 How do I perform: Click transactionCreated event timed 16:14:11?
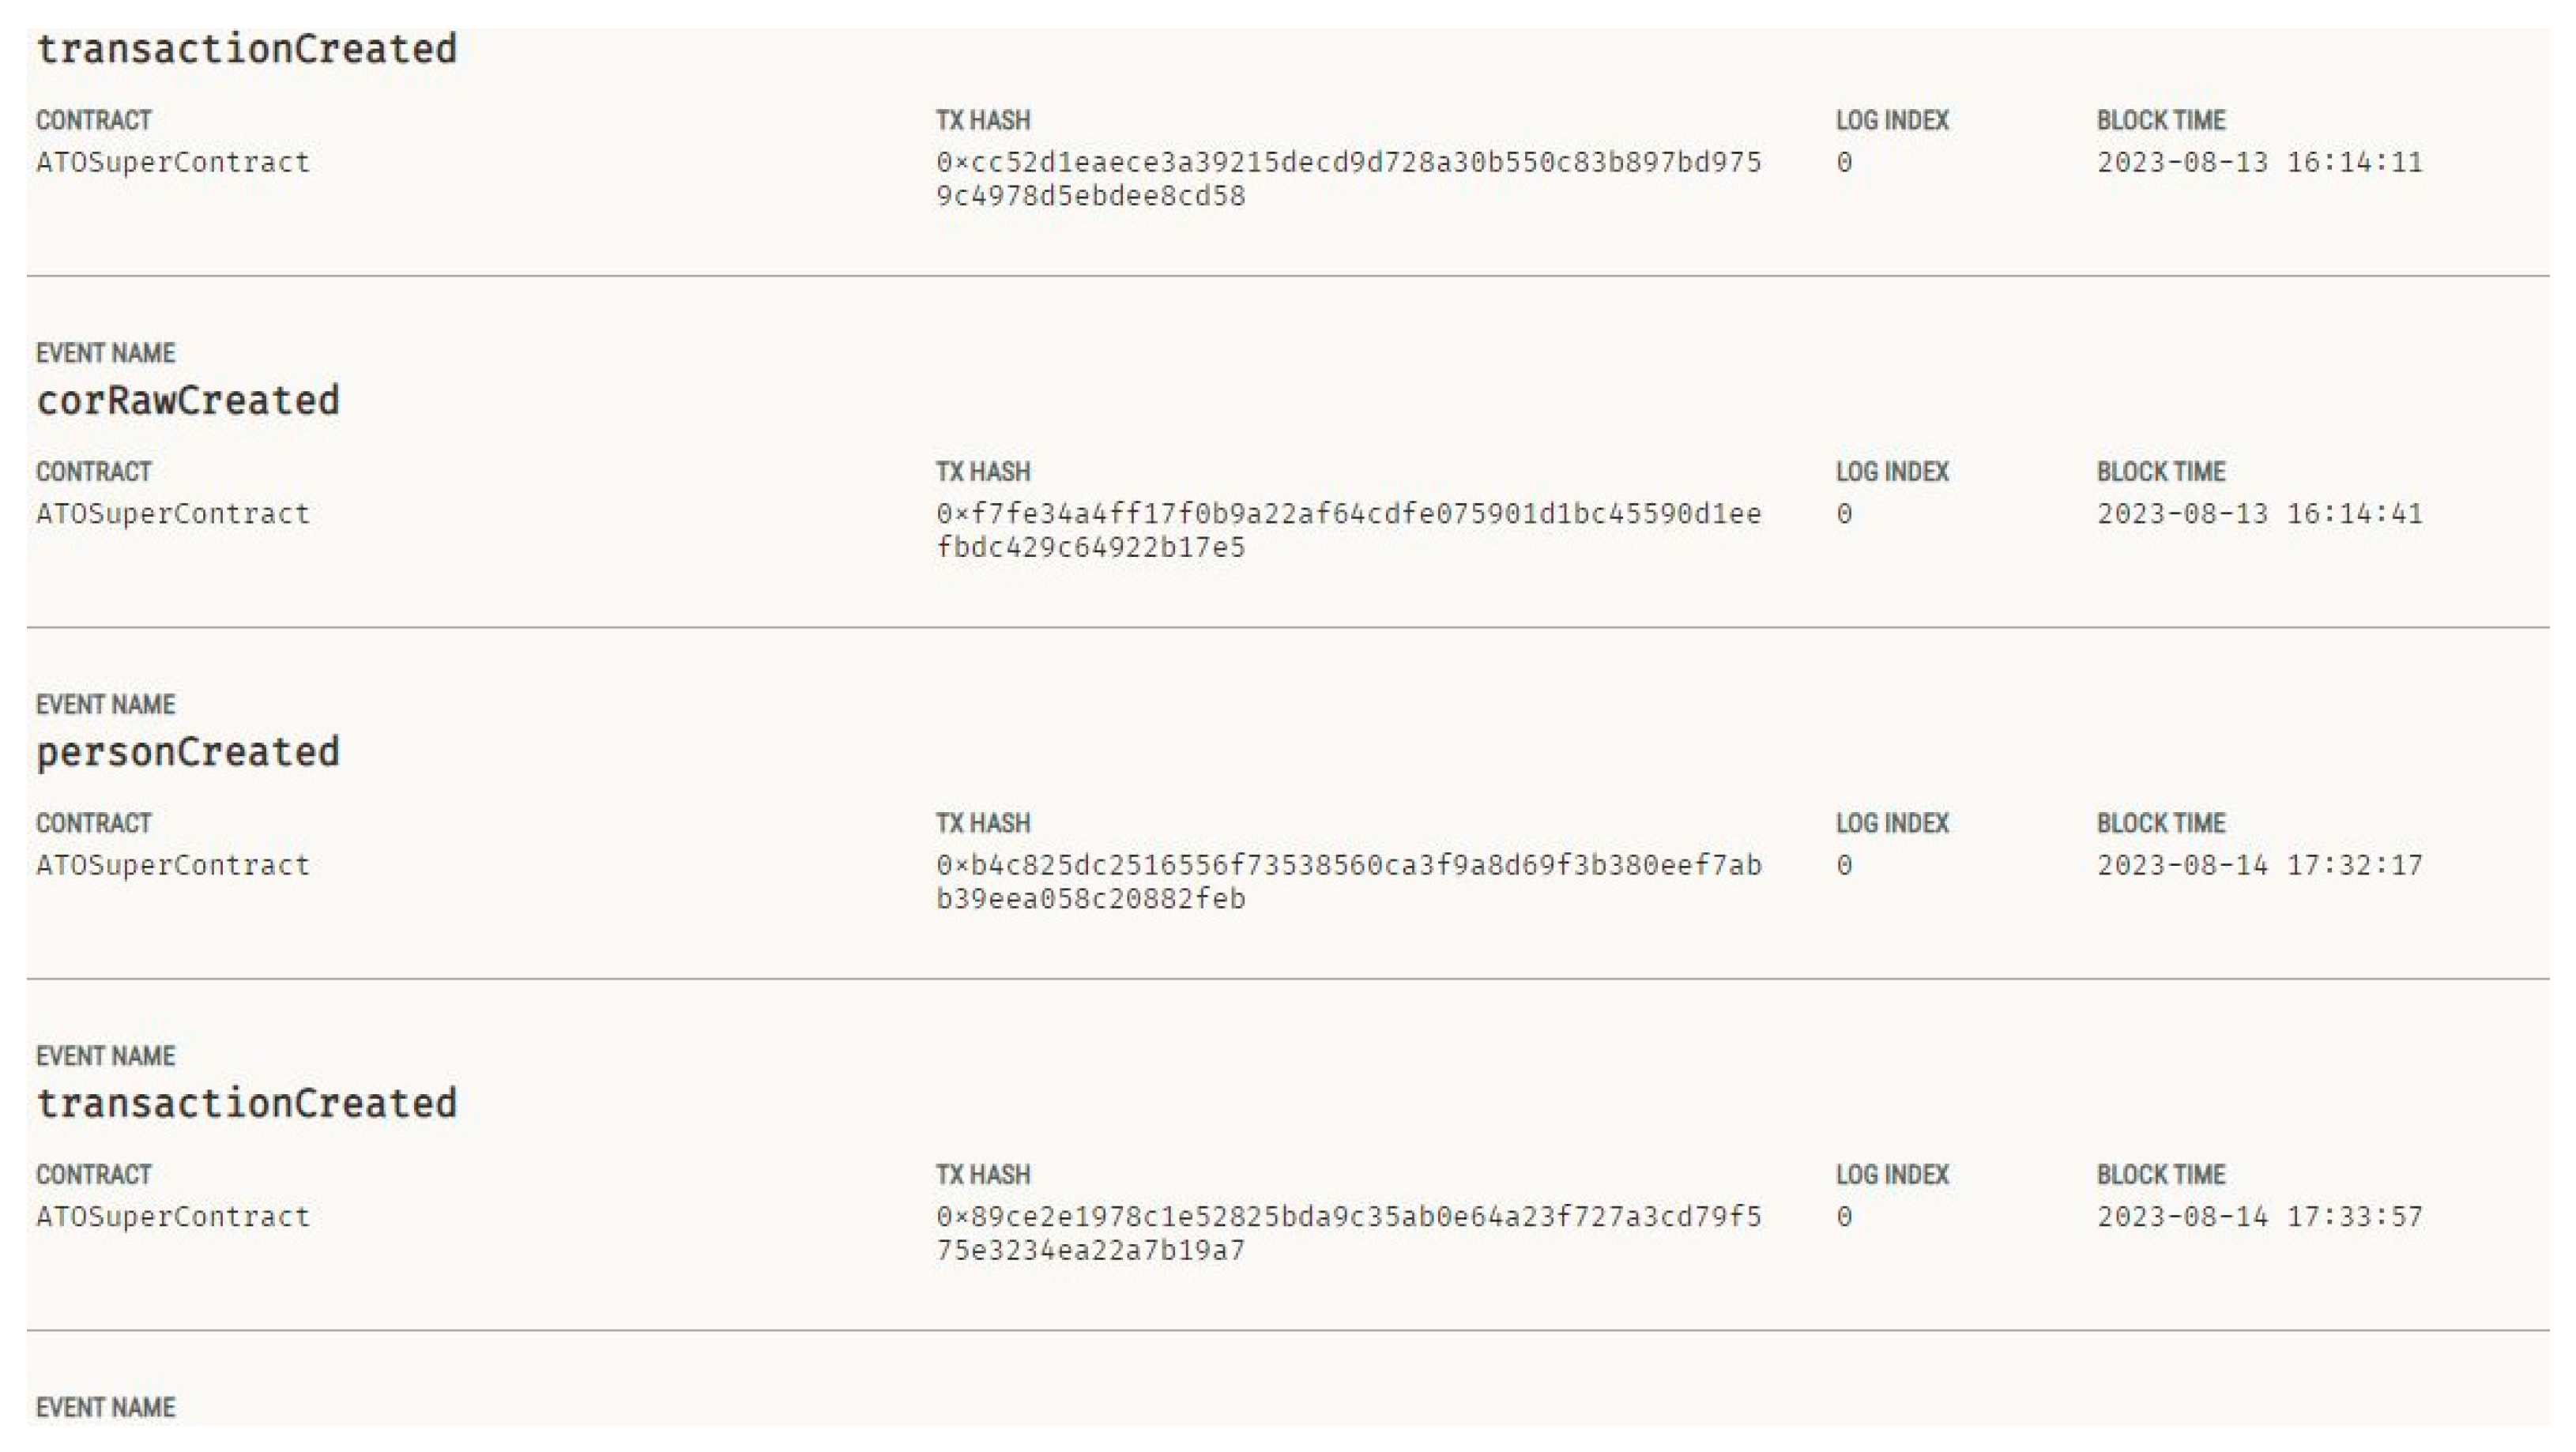tap(247, 49)
